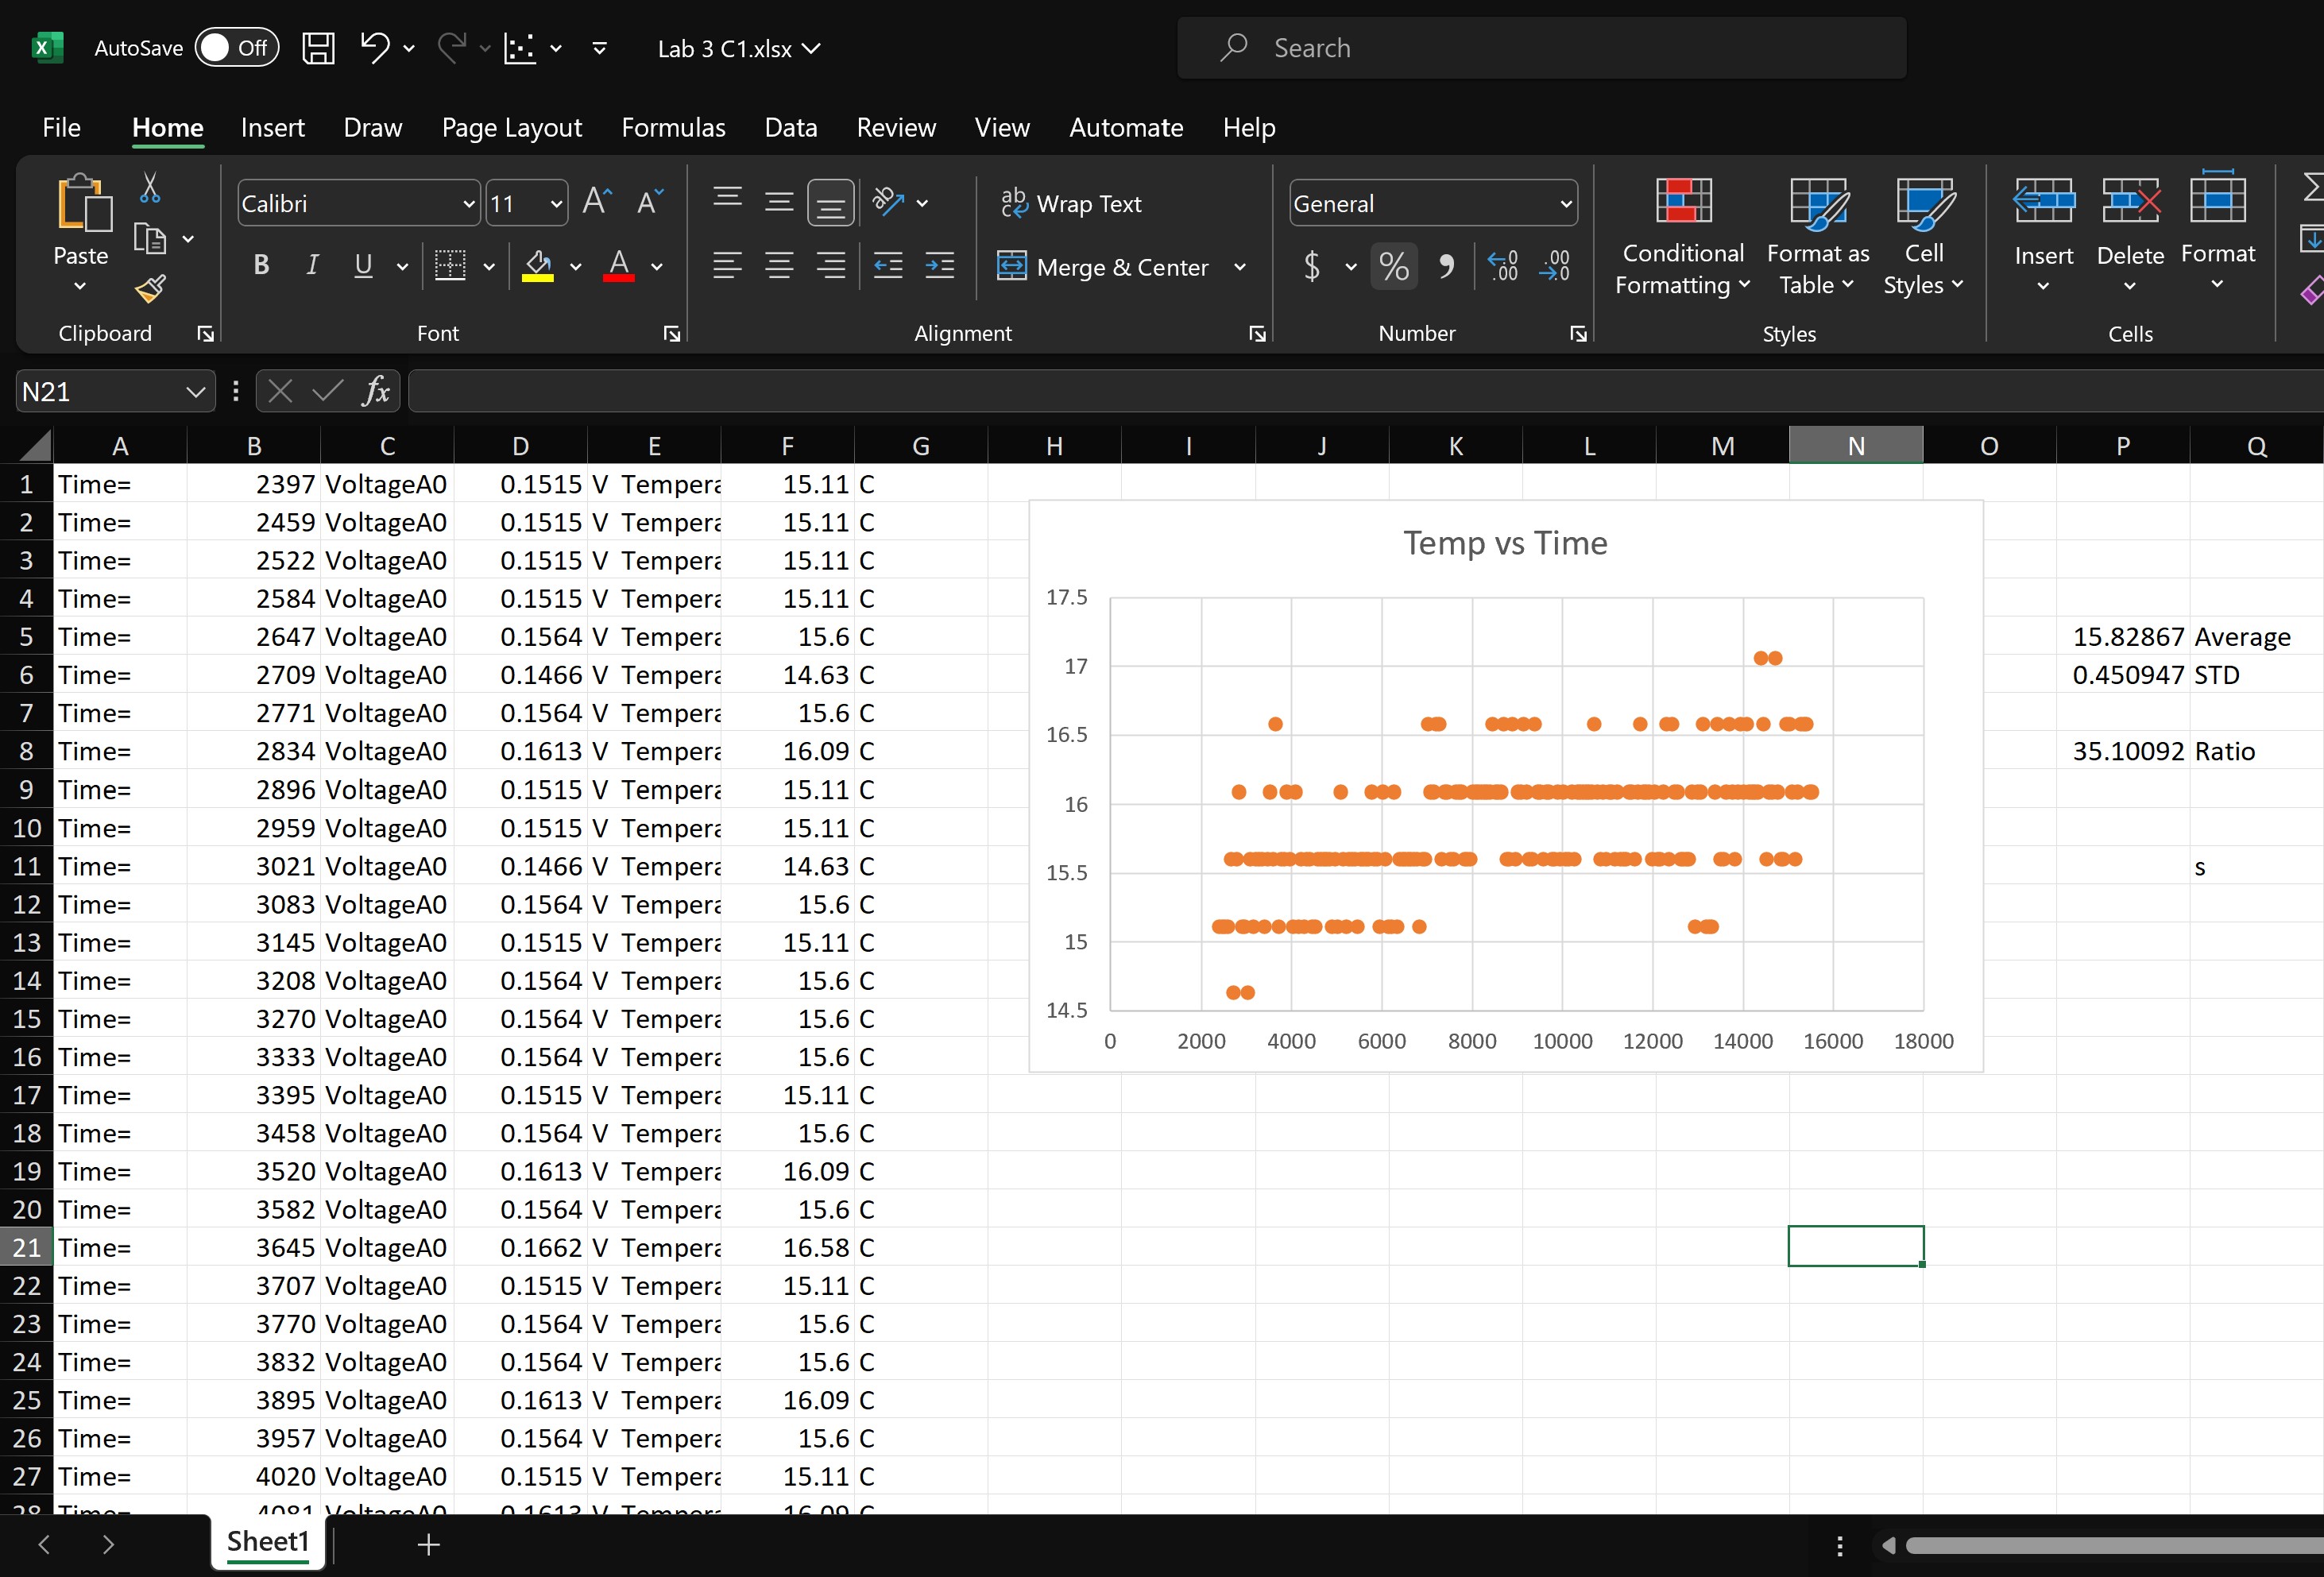
Task: Apply Percent number style
Action: click(x=1394, y=266)
